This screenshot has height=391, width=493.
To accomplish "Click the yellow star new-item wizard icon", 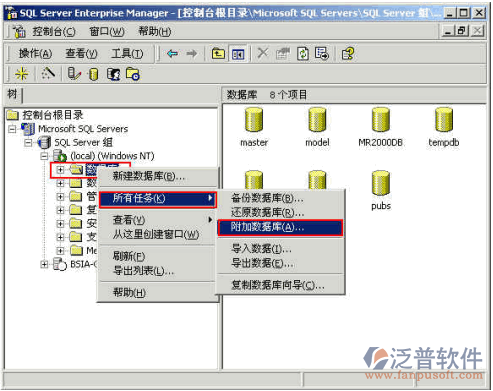I will (x=22, y=74).
